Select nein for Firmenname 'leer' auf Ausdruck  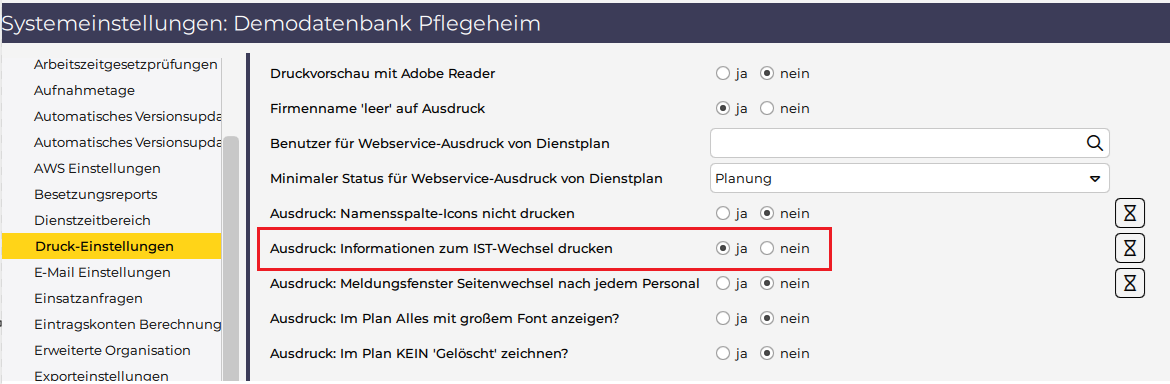click(x=766, y=109)
